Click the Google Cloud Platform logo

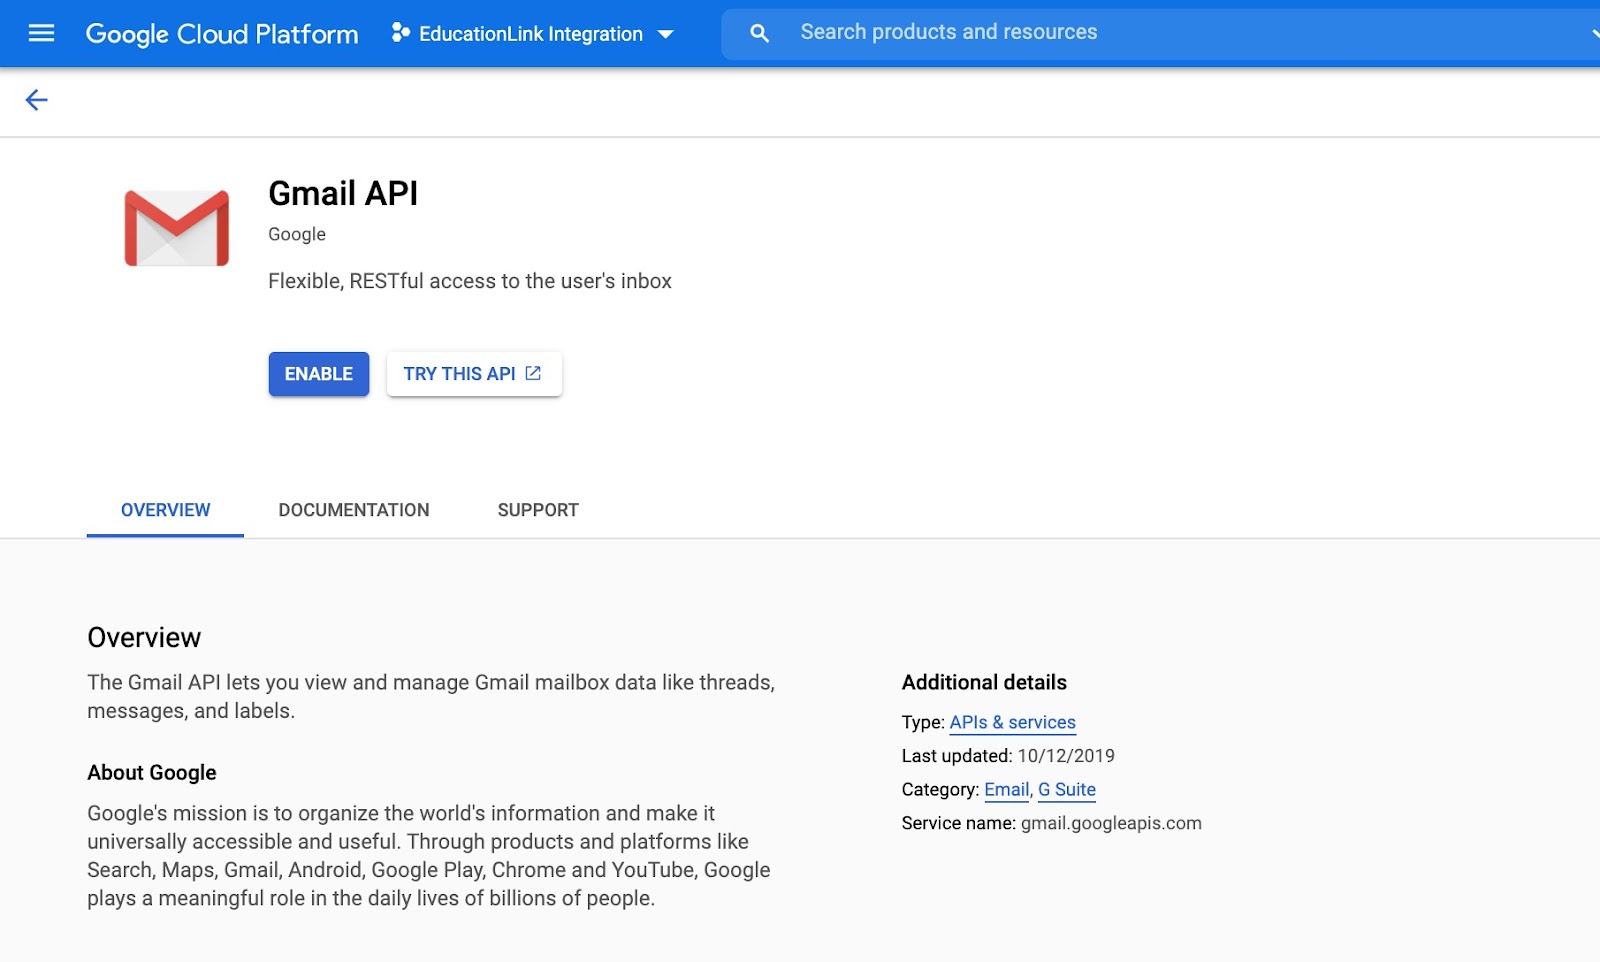click(221, 34)
